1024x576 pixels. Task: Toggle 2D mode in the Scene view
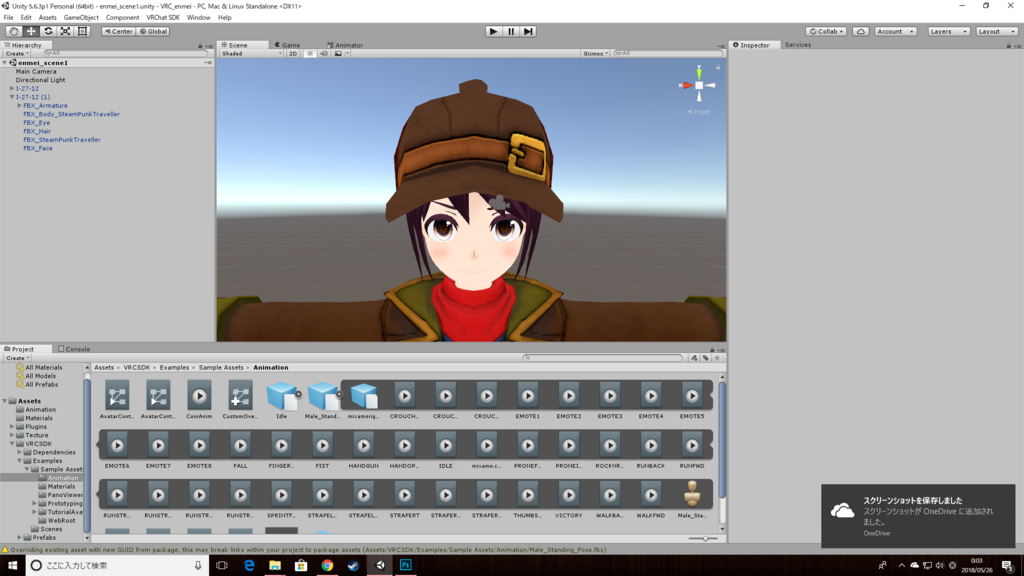(292, 53)
